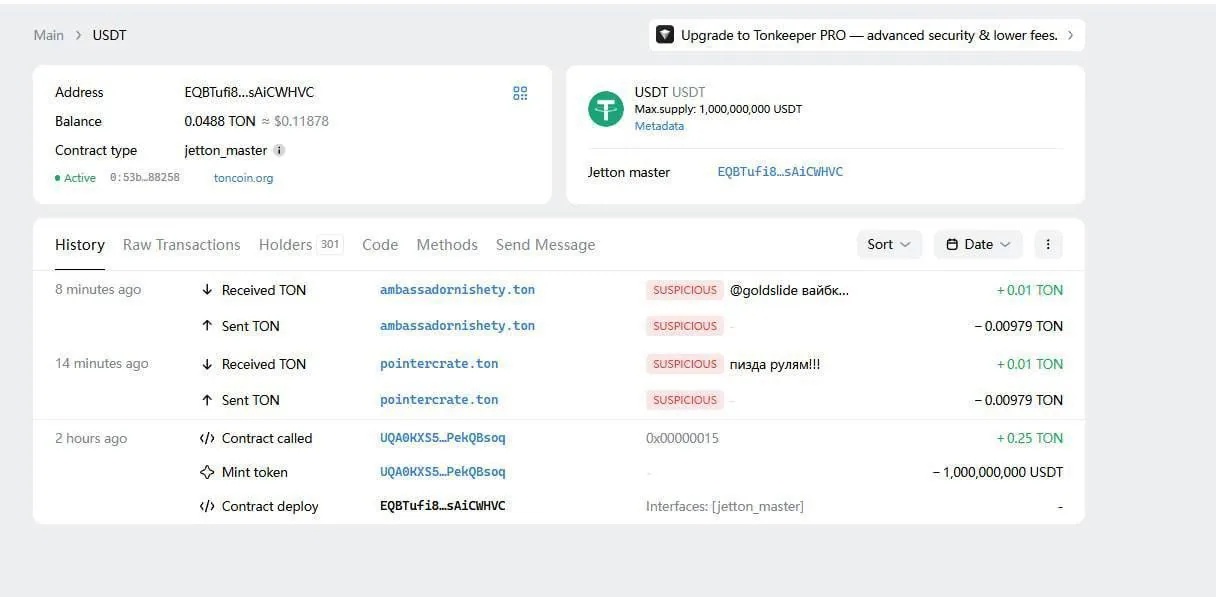This screenshot has height=597, width=1216.
Task: Open Jetton master address EQBTufi8…sAiCWHVC link
Action: point(780,172)
